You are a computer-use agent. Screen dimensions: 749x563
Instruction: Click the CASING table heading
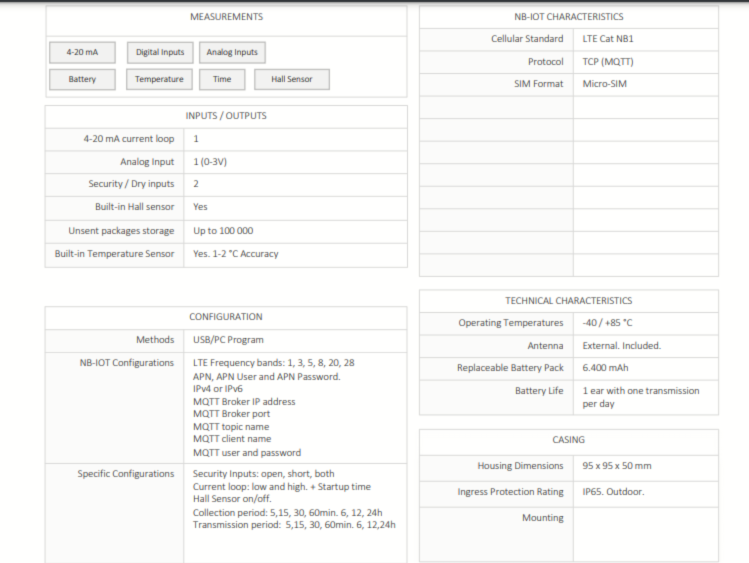(x=568, y=440)
